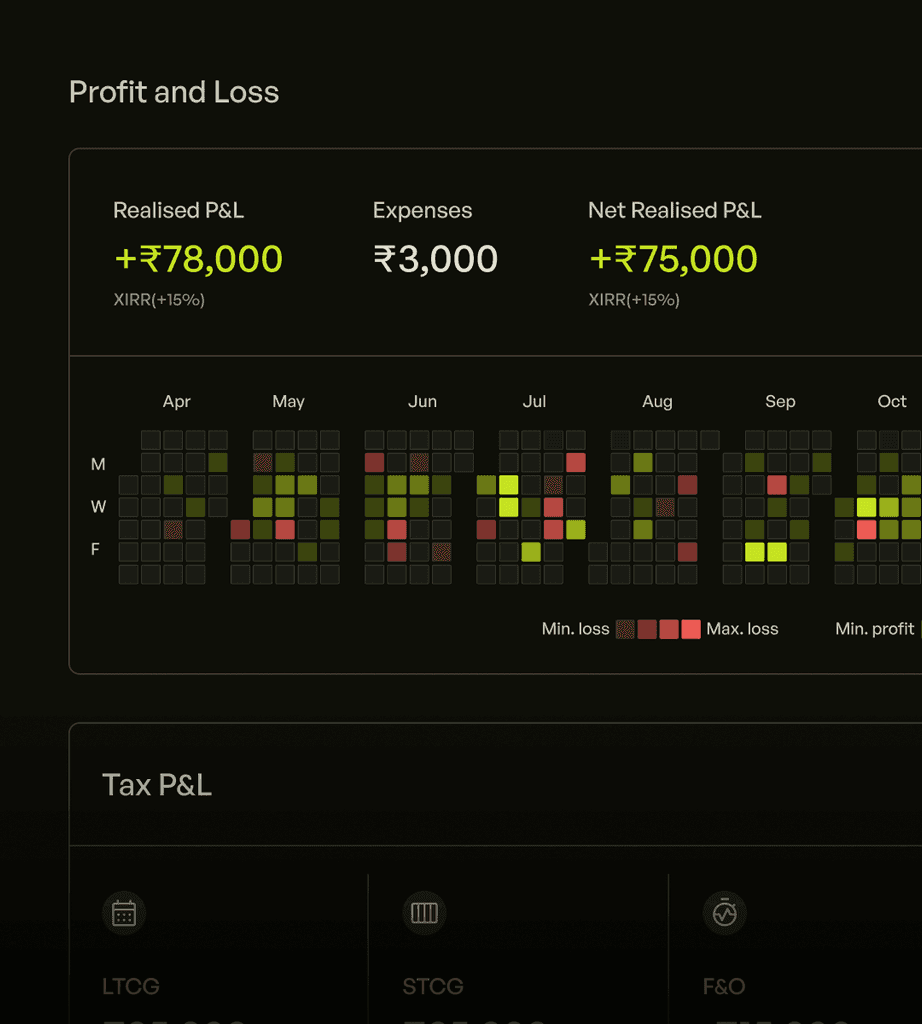Image resolution: width=922 pixels, height=1024 pixels.
Task: Expand the Tax P&L section
Action: [157, 786]
